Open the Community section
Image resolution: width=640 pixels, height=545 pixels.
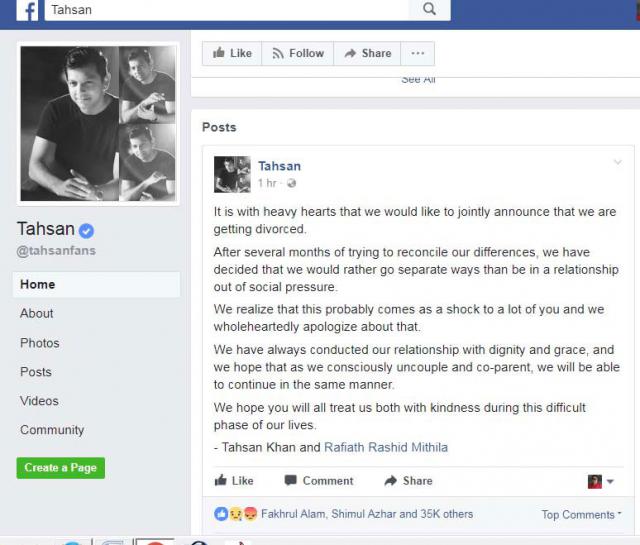point(52,430)
